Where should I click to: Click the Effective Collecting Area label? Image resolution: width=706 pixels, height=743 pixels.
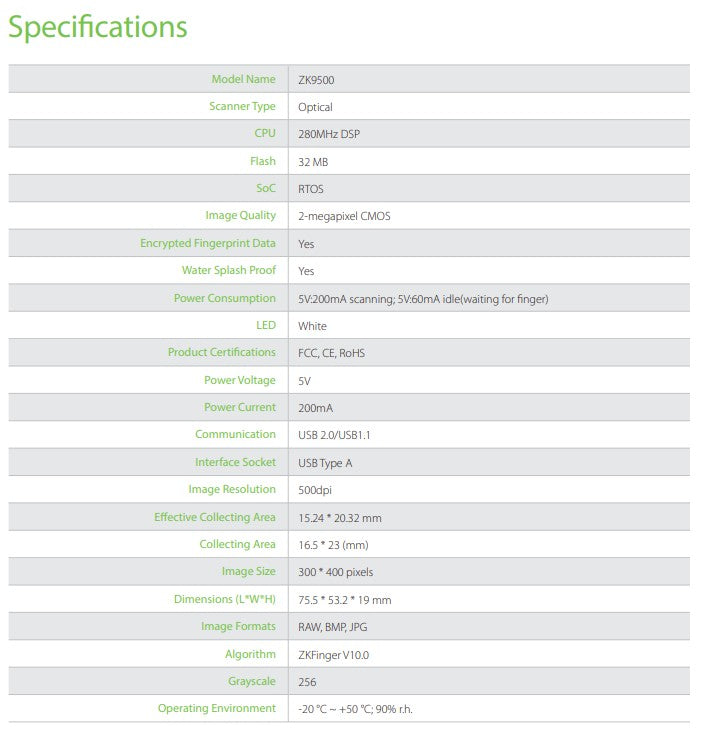click(x=214, y=517)
